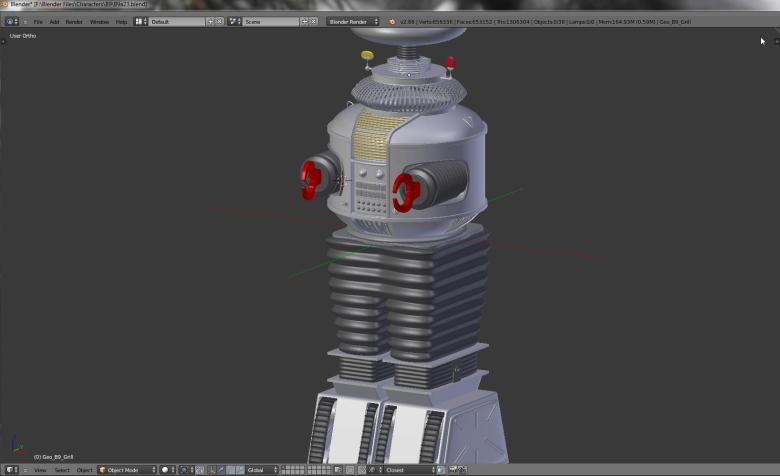The width and height of the screenshot is (780, 476).
Task: Select the translate manipulator arrow icon
Action: 222,470
